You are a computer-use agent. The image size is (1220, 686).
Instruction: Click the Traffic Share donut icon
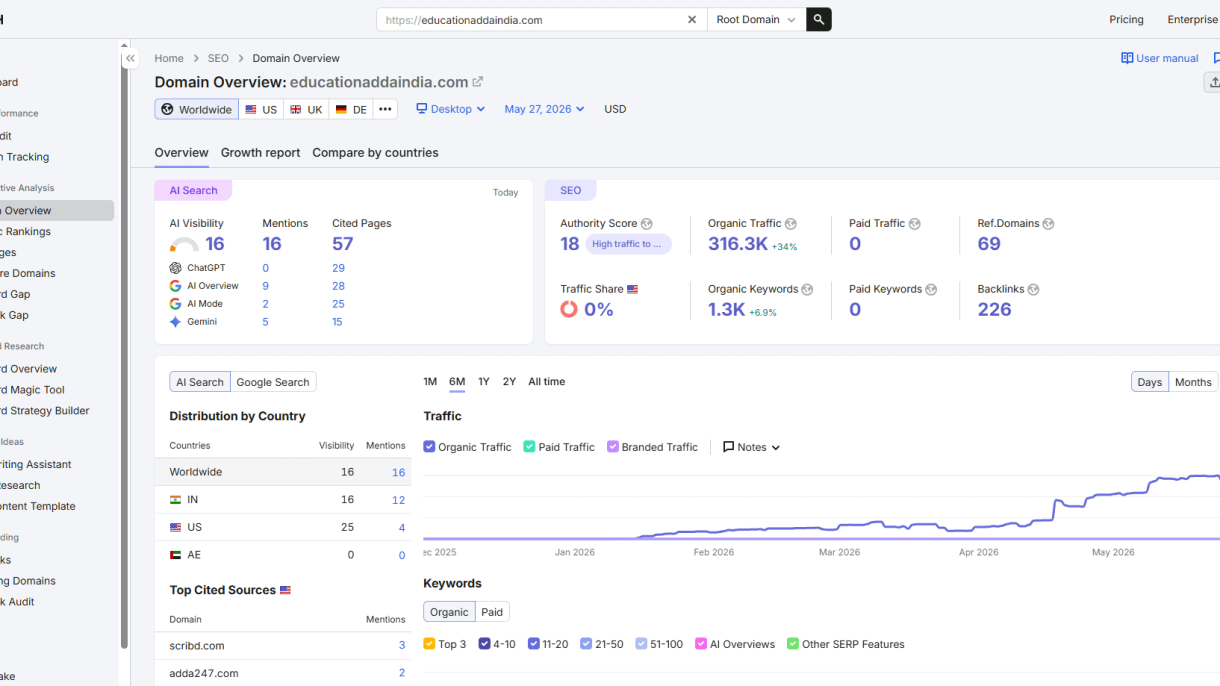(x=569, y=309)
